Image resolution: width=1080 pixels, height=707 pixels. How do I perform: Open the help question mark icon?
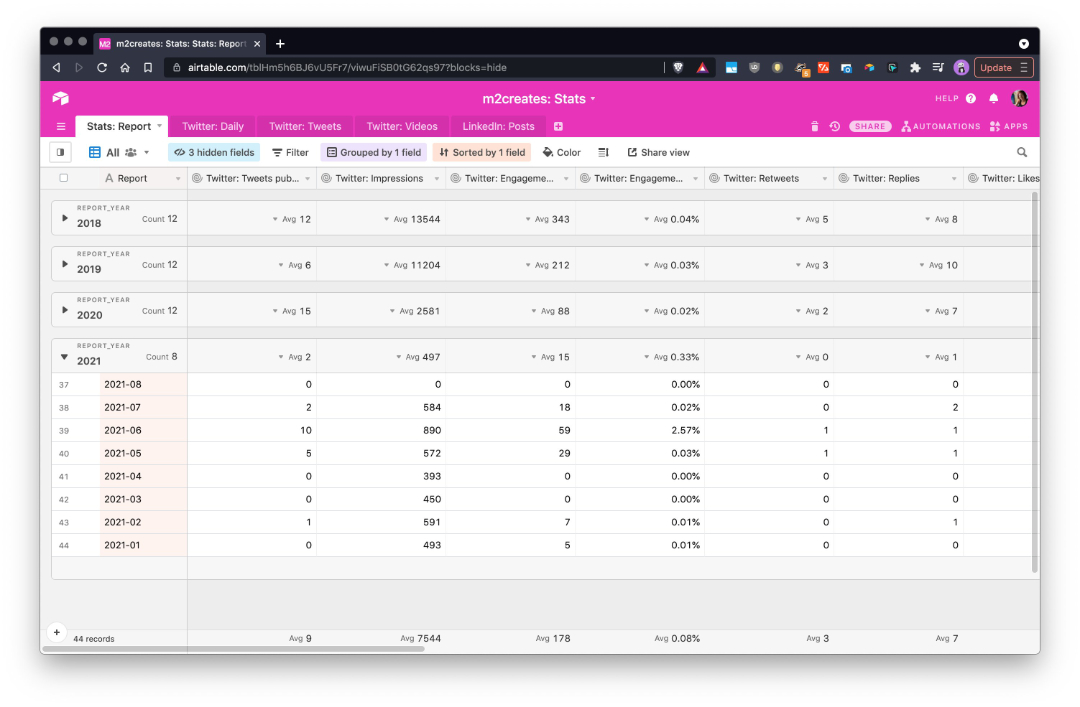971,99
